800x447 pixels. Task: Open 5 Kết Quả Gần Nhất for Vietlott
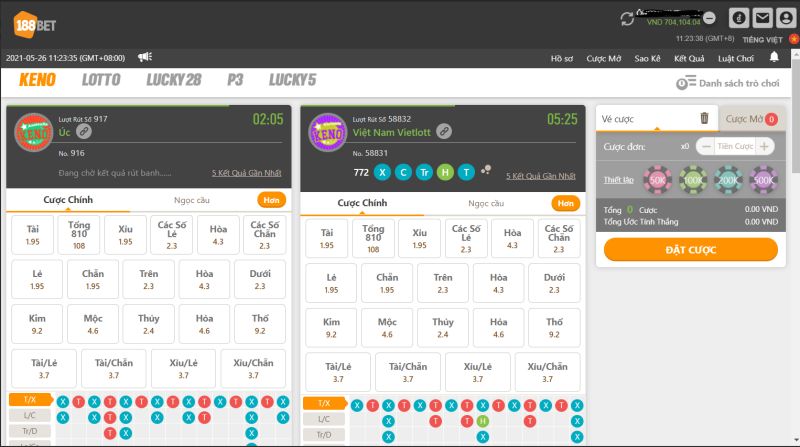tap(541, 176)
